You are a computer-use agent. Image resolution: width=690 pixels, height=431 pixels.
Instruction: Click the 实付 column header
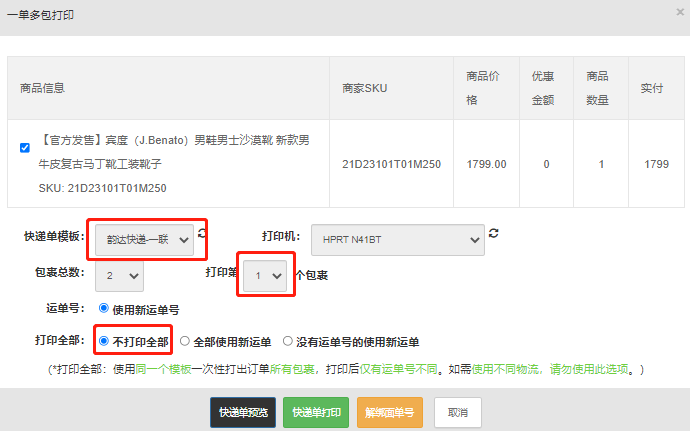coord(651,88)
